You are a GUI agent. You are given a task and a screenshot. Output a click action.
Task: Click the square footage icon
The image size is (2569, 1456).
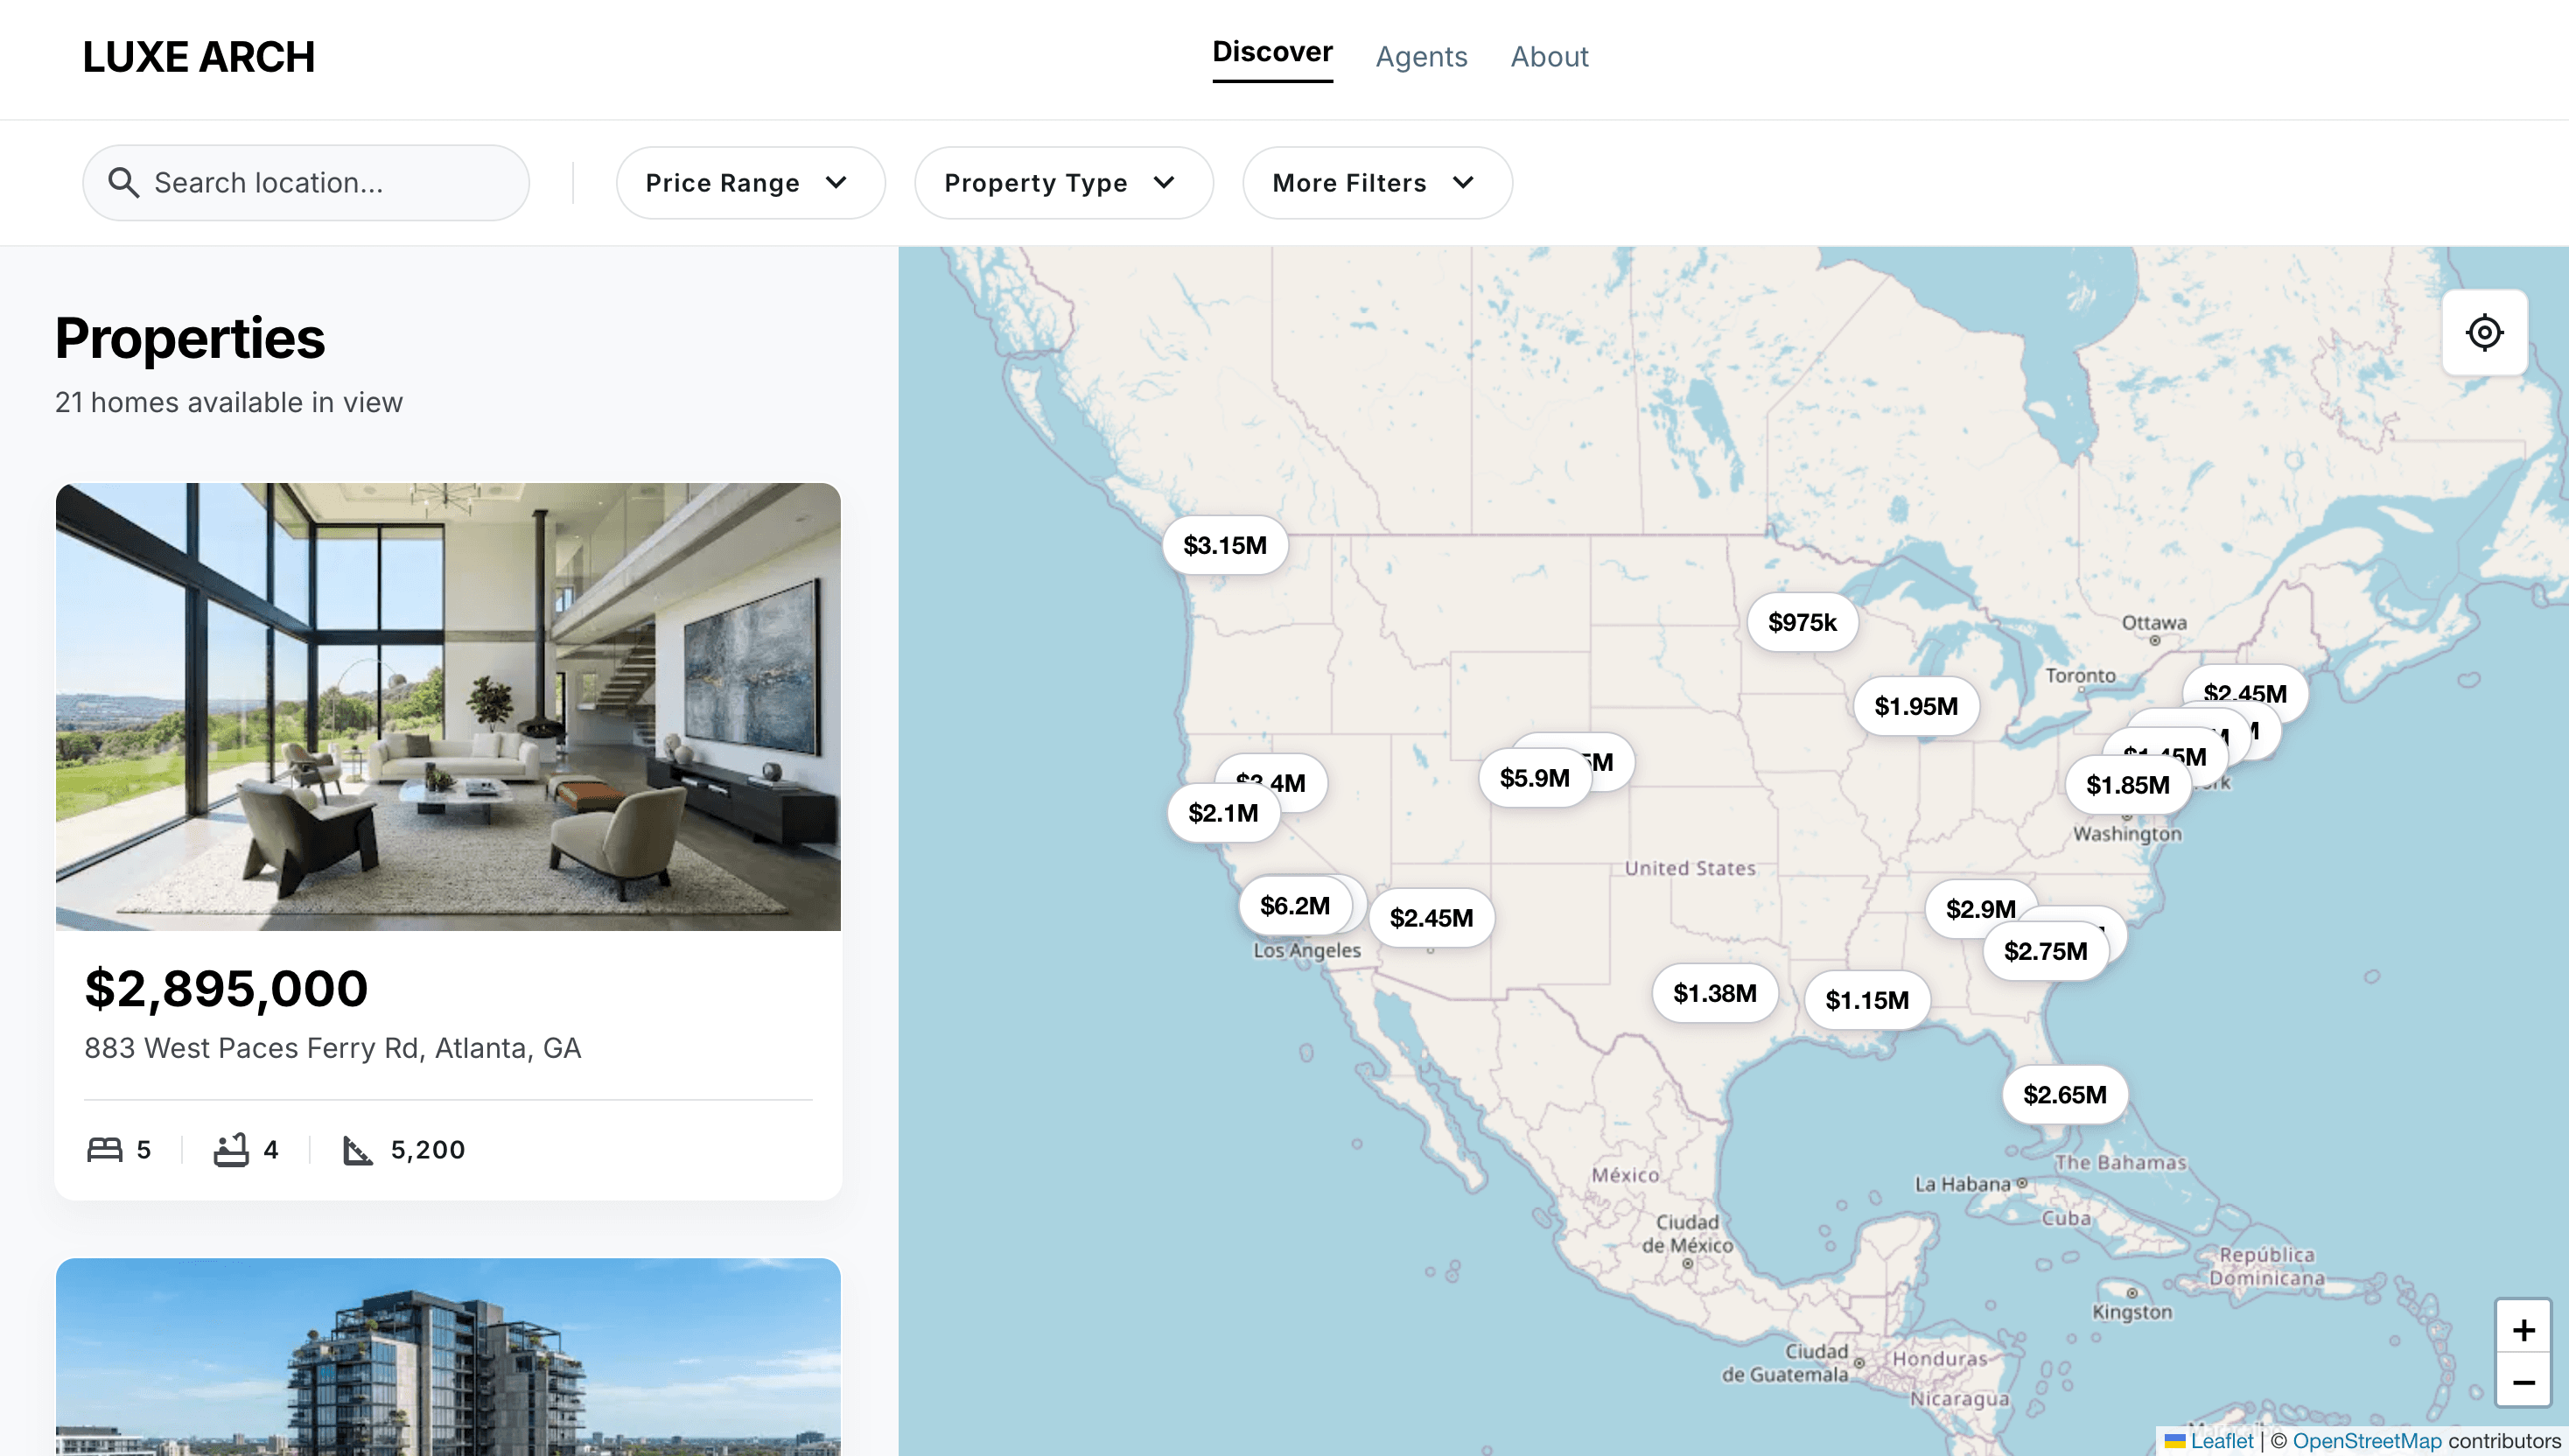pos(357,1150)
